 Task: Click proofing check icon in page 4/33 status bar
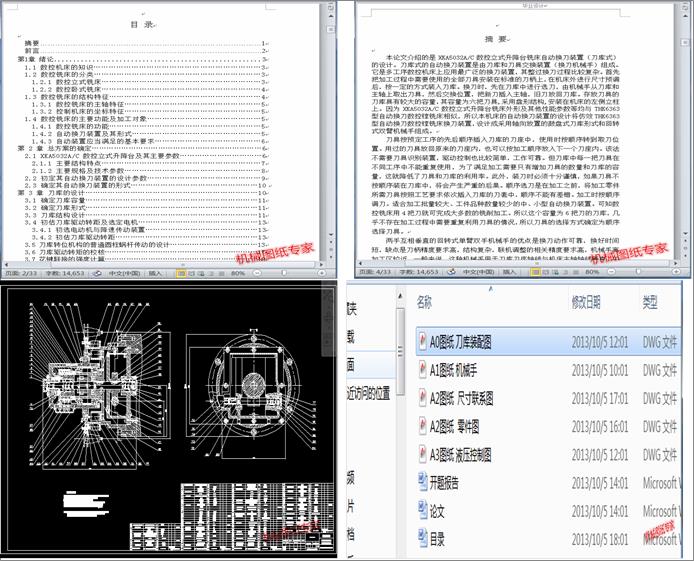[451, 272]
